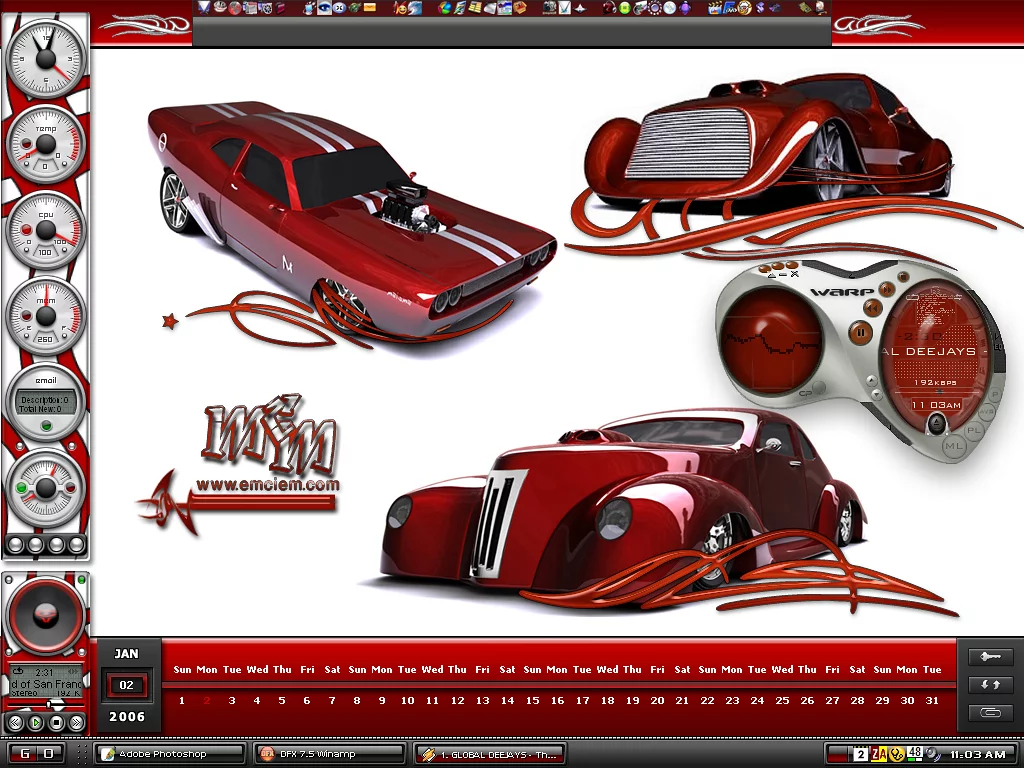This screenshot has height=768, width=1024.
Task: Select day 15 in the calendar
Action: 532,701
